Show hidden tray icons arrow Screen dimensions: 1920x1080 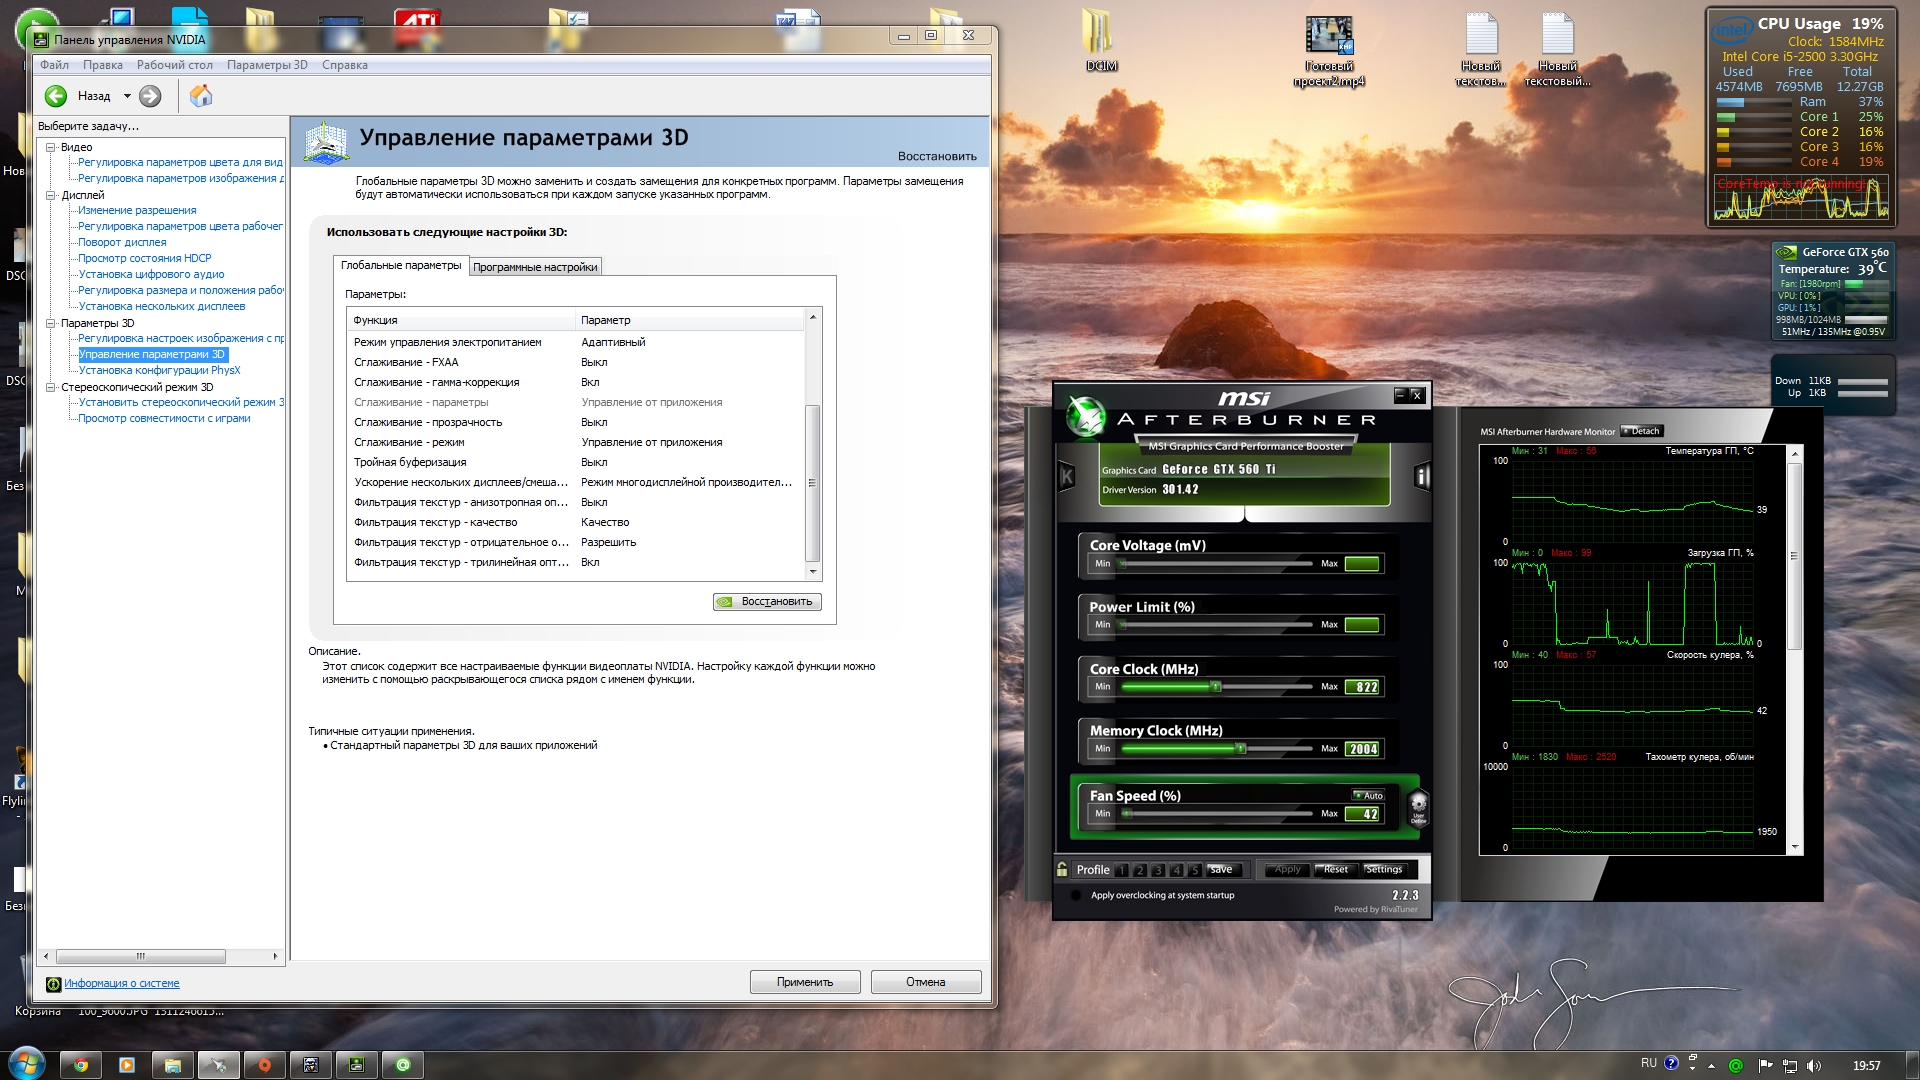pyautogui.click(x=1711, y=1066)
